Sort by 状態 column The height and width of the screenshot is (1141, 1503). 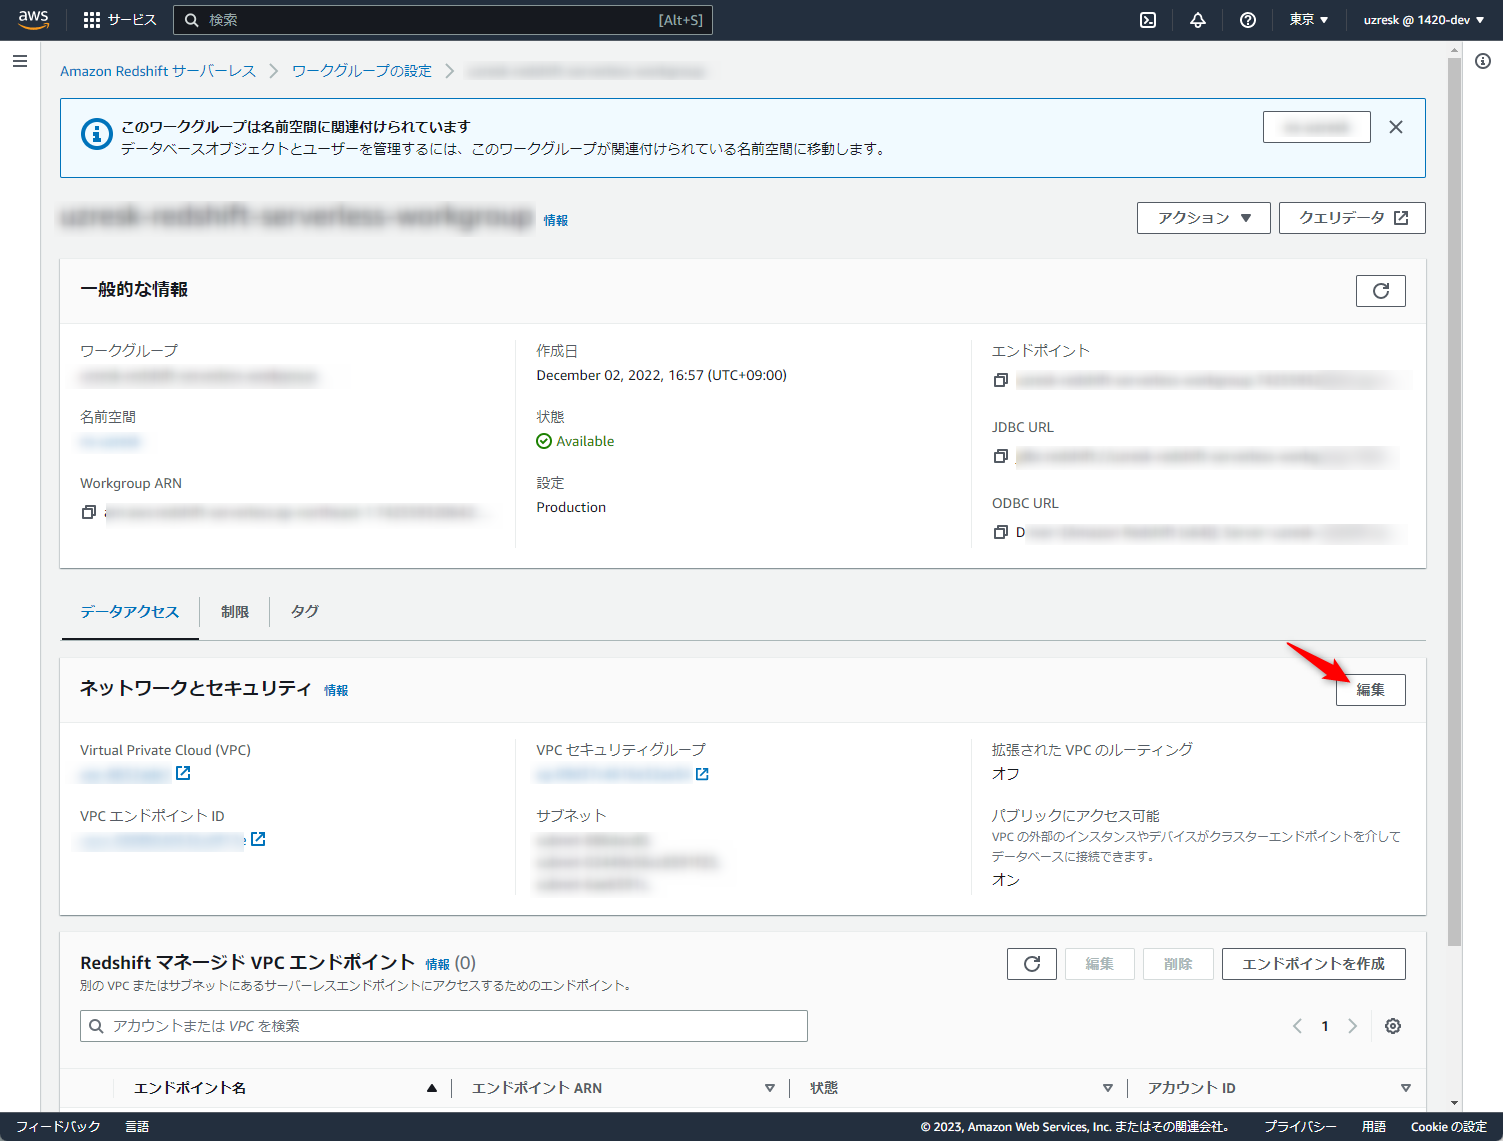(x=1108, y=1088)
